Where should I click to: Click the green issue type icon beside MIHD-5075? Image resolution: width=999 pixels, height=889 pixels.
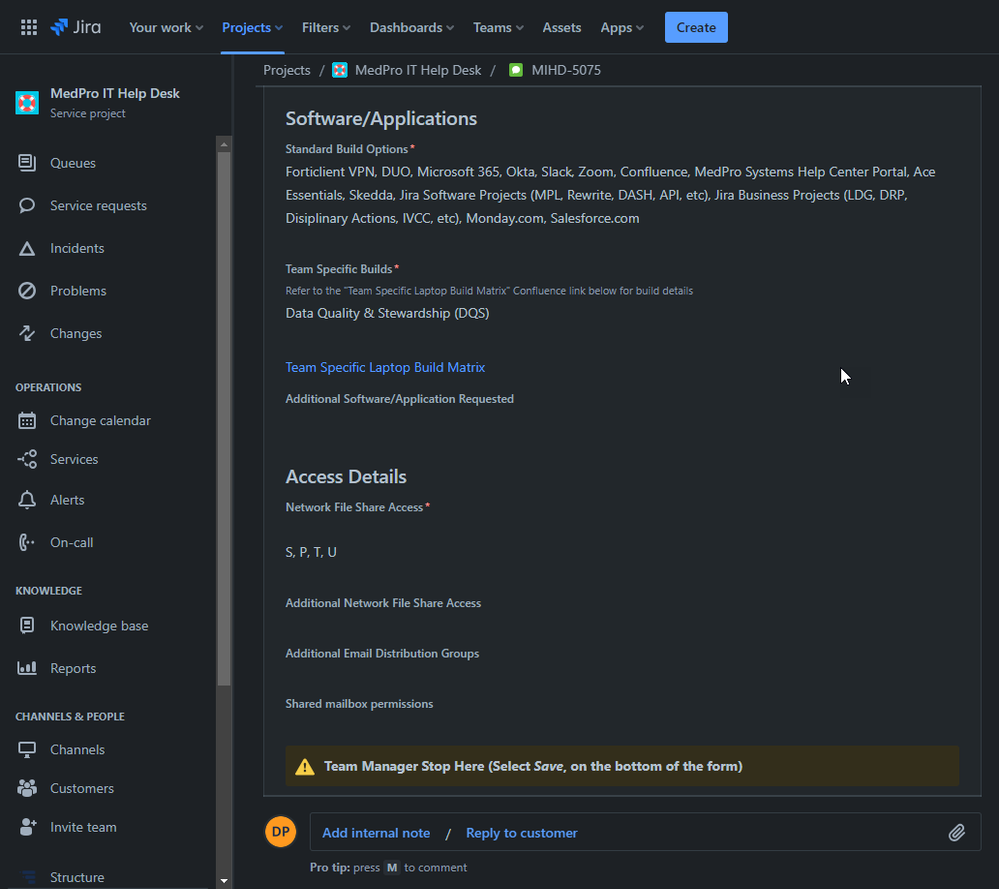[x=515, y=70]
